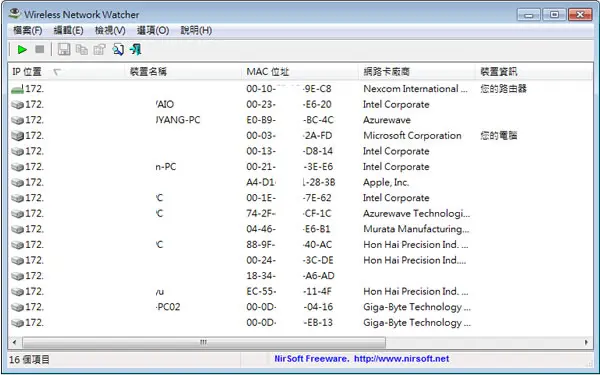Select the router row with the green device icon
Image resolution: width=600 pixels, height=375 pixels.
click(x=300, y=89)
